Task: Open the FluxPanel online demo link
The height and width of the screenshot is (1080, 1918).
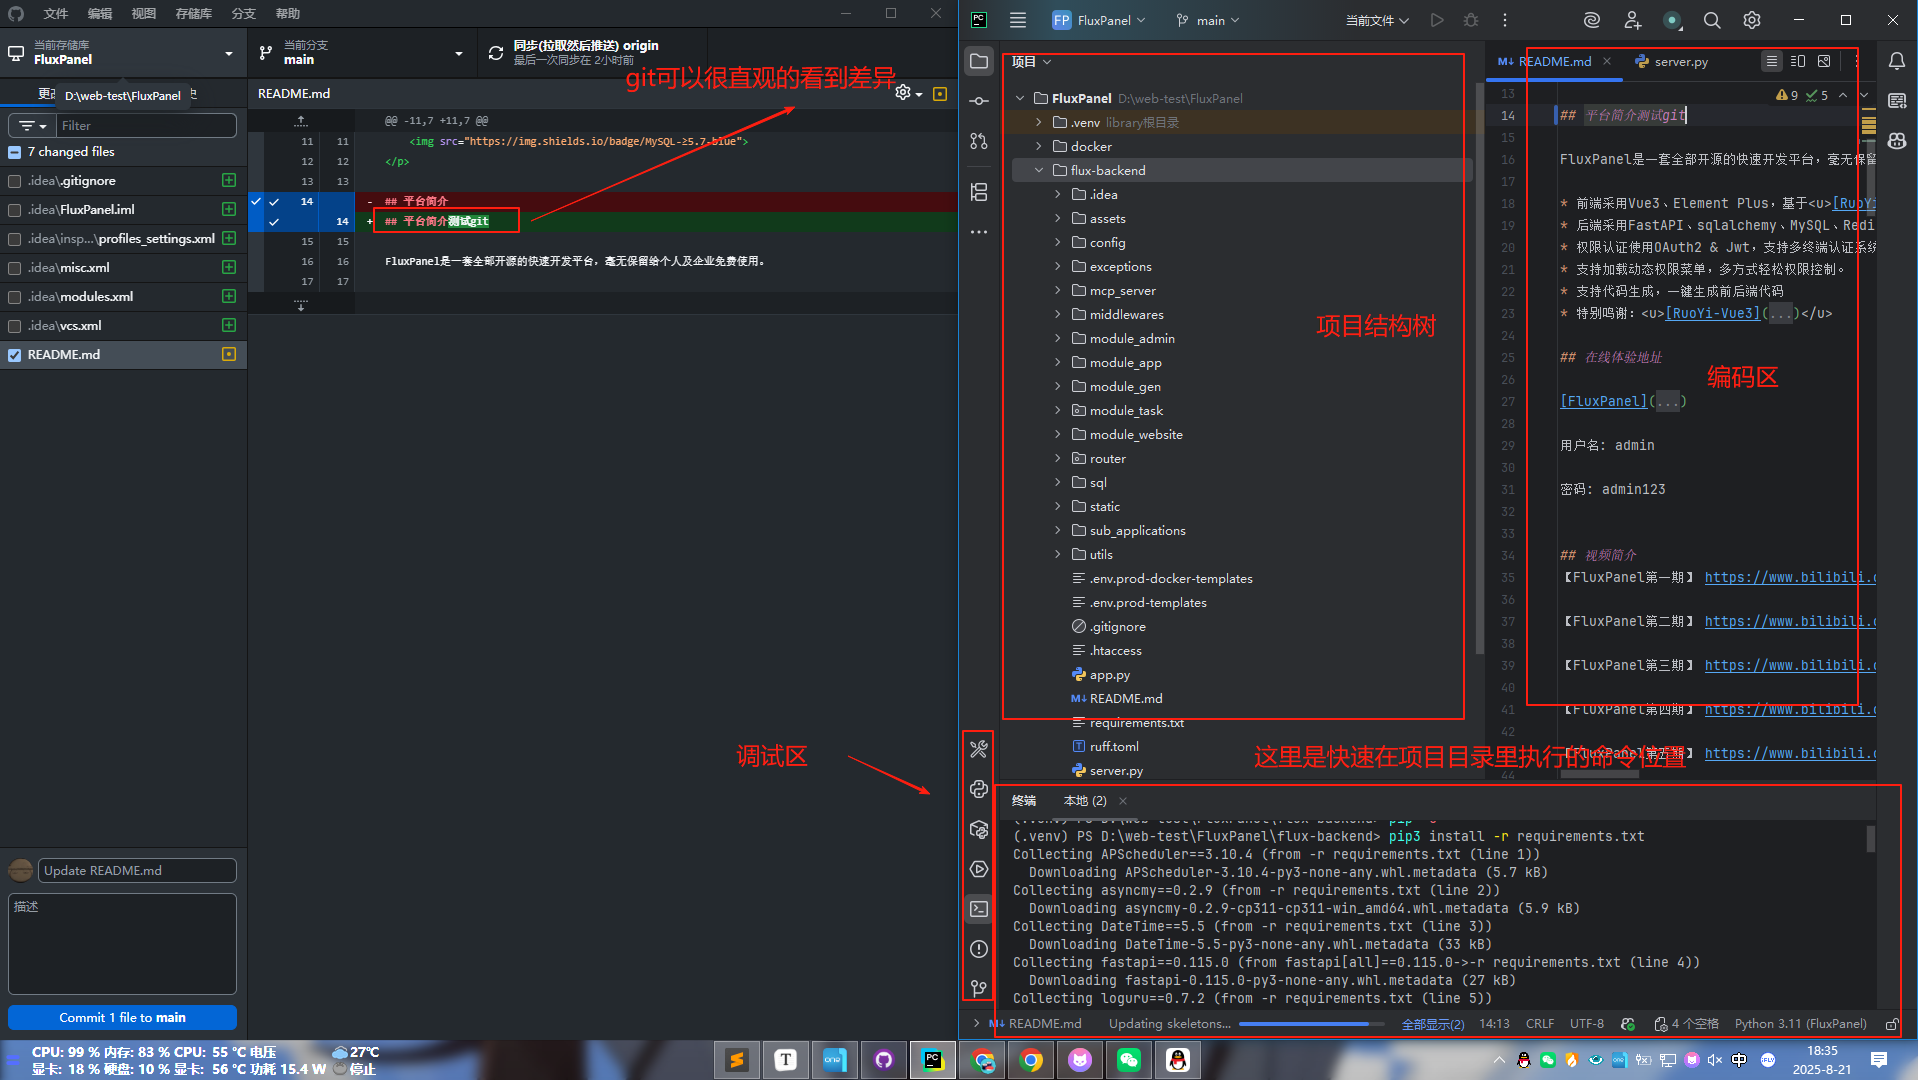Action: pos(1603,401)
